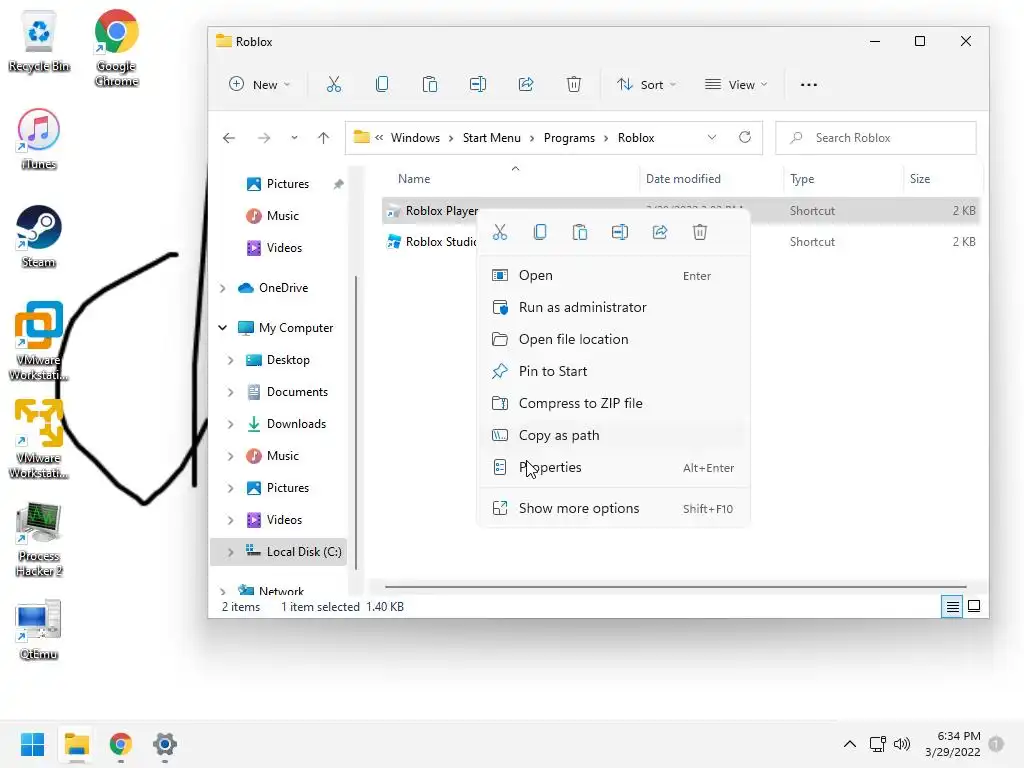
Task: Click the Search Roblox input field
Action: pos(876,138)
